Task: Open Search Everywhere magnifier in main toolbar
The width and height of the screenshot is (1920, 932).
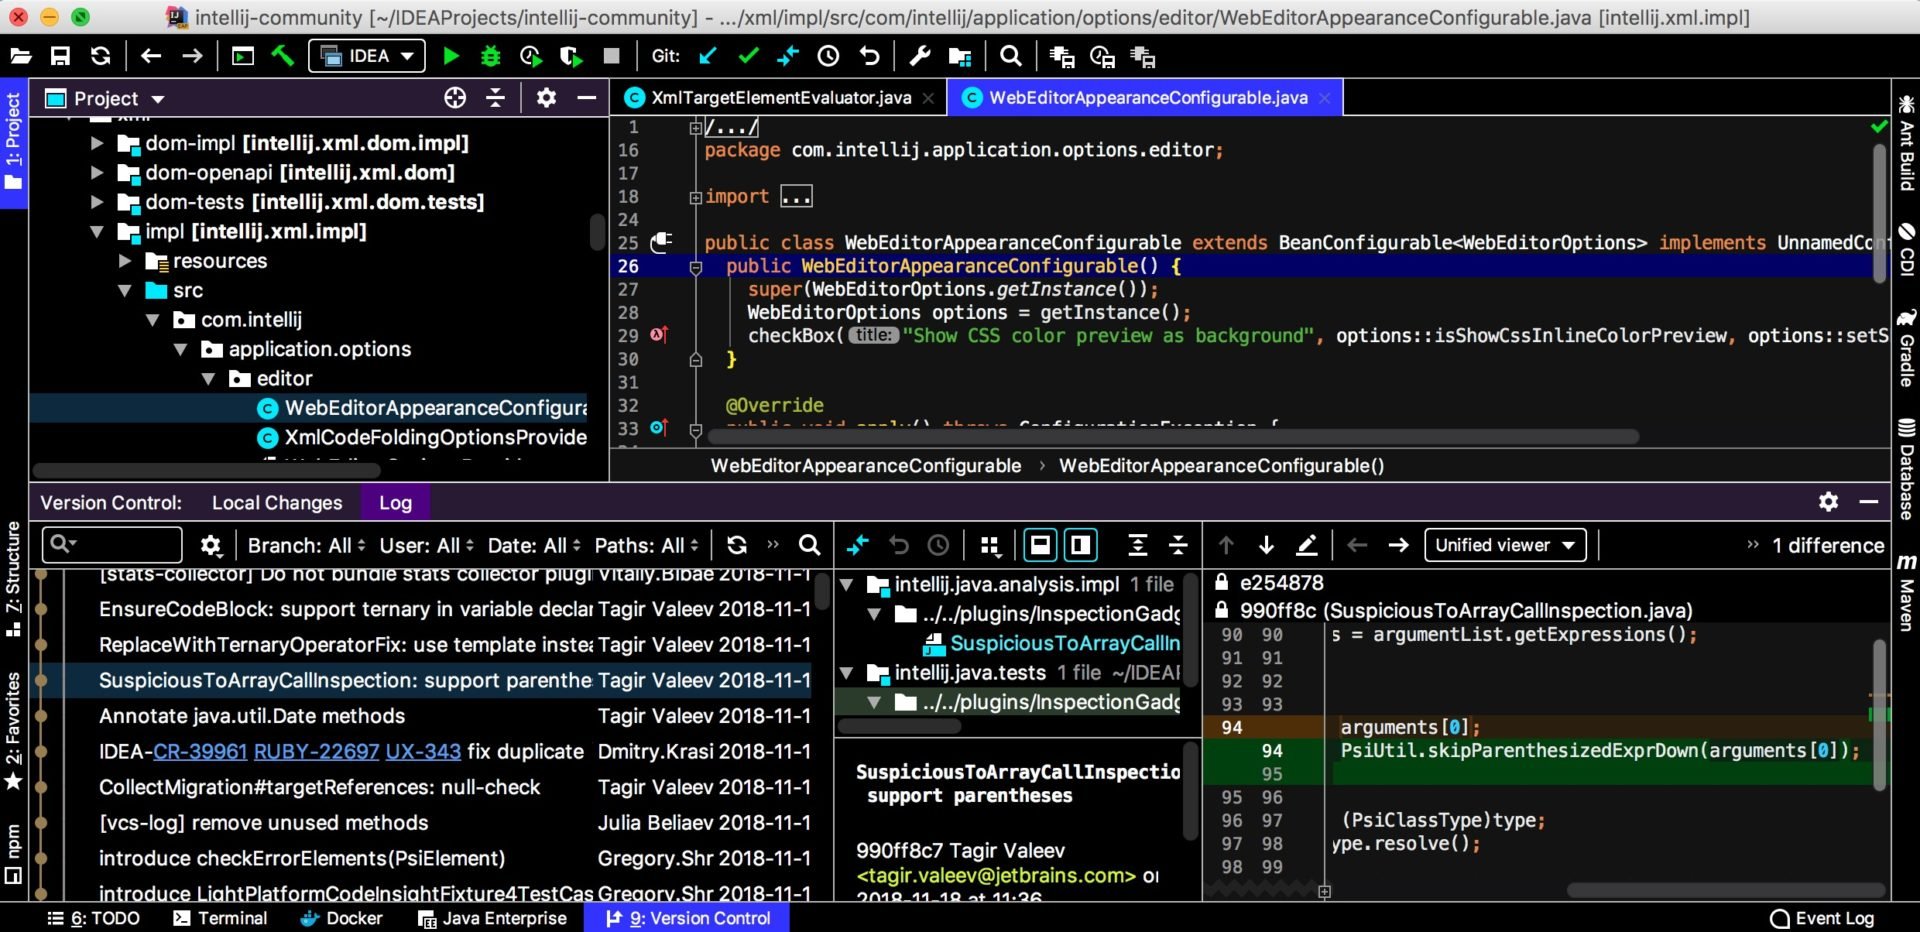Action: [1010, 57]
